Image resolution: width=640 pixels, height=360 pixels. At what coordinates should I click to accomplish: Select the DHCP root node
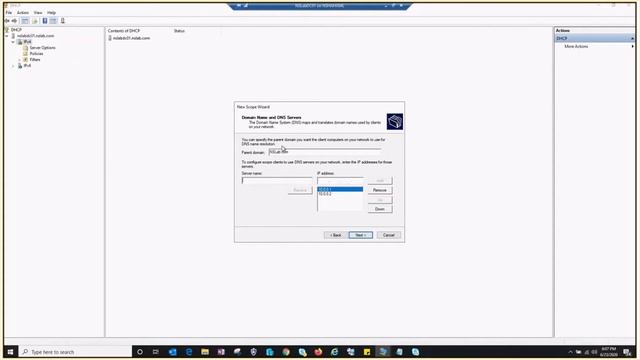(16, 30)
